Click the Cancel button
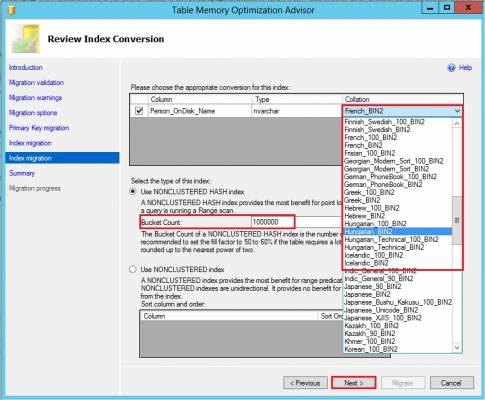 point(451,383)
